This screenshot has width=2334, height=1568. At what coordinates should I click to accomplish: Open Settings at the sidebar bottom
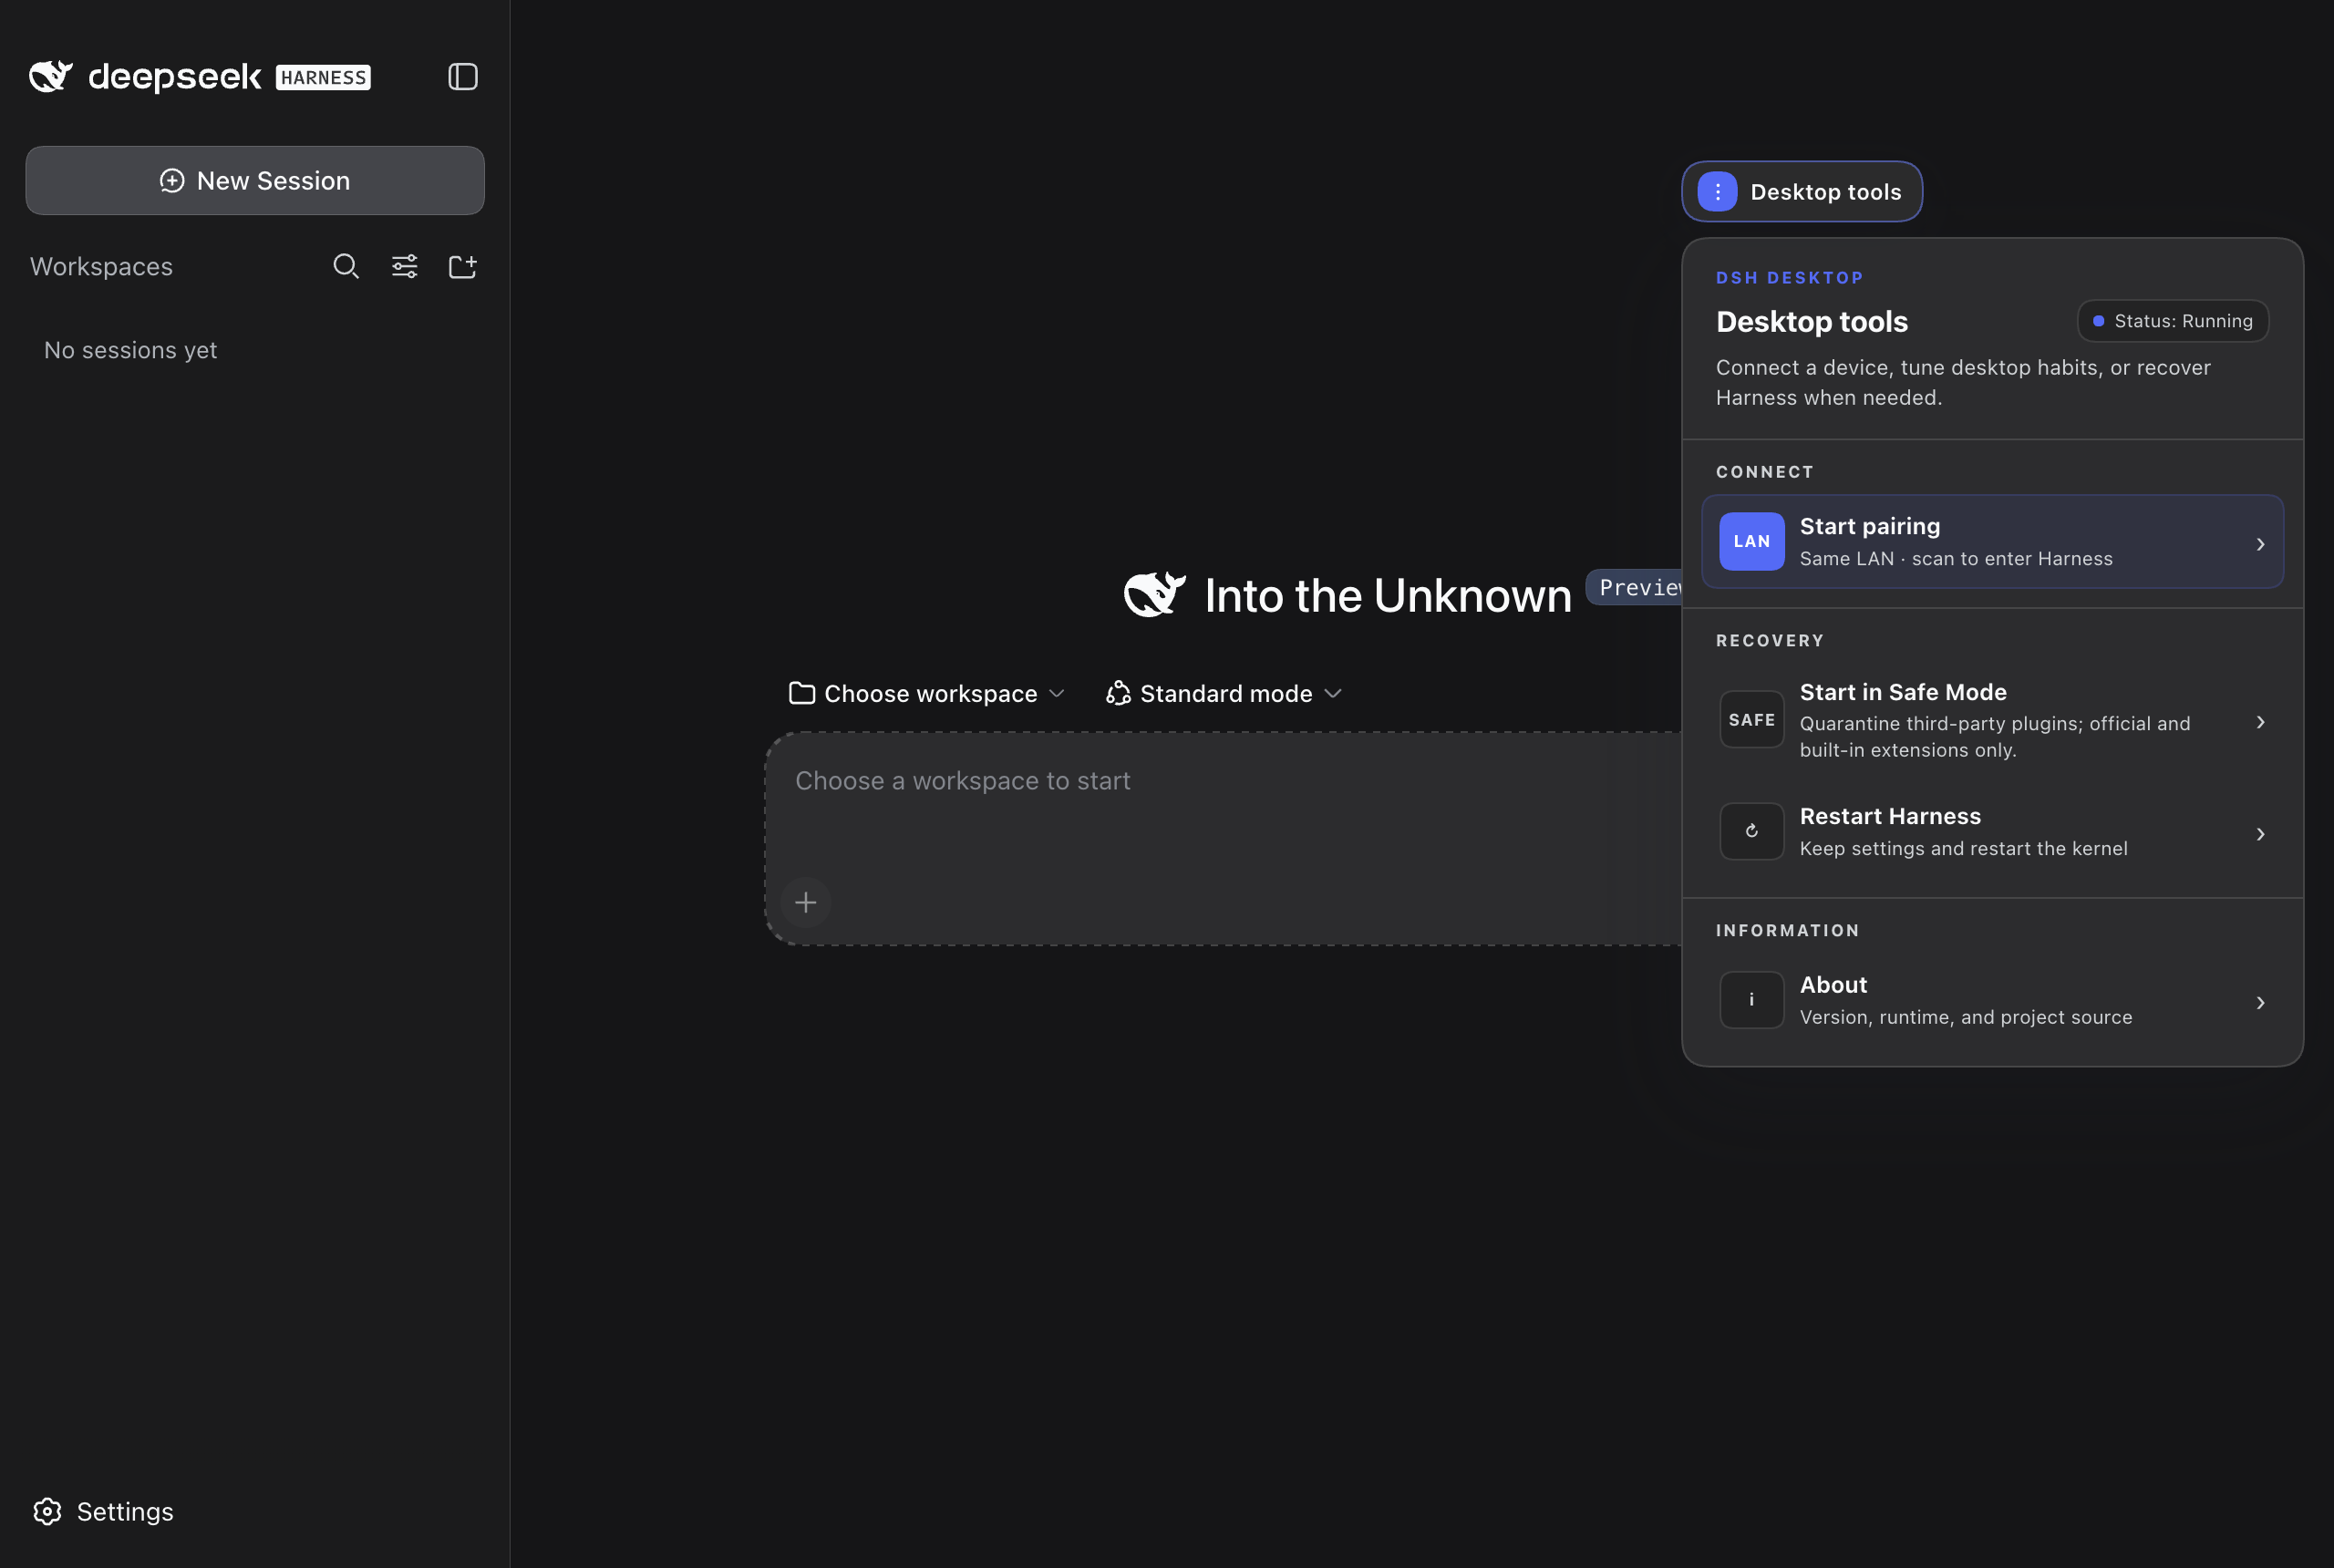point(103,1511)
